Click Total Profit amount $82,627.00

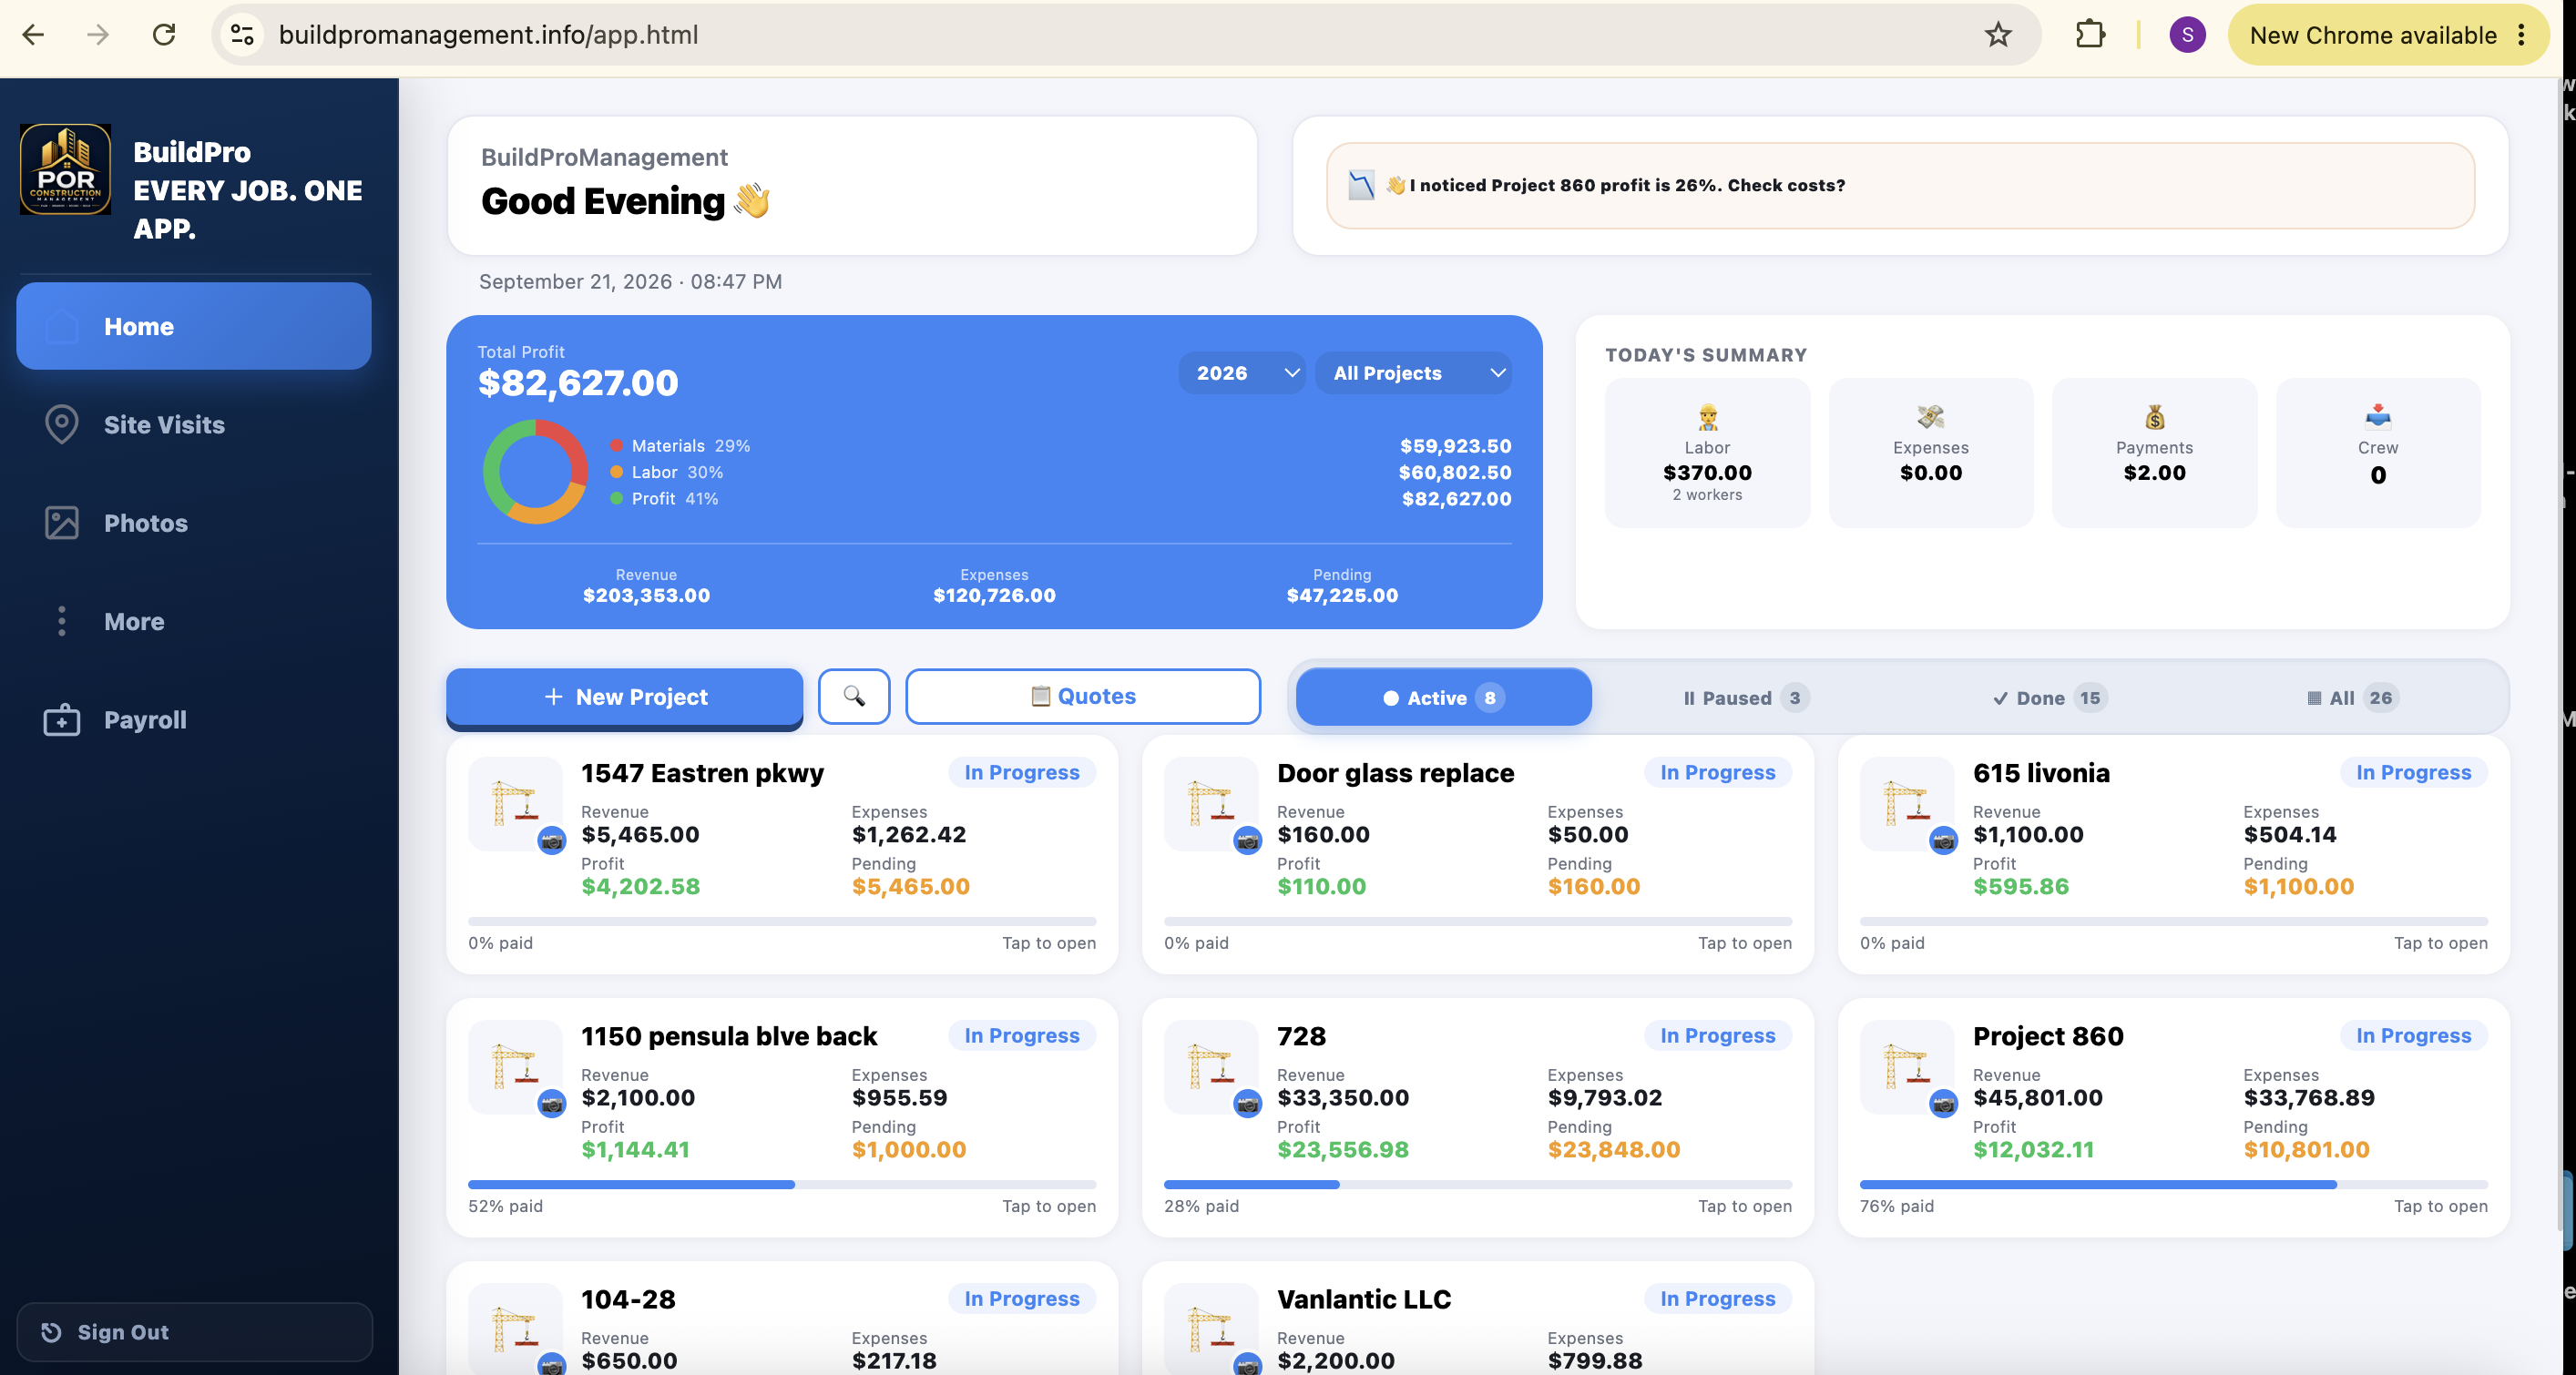tap(578, 383)
